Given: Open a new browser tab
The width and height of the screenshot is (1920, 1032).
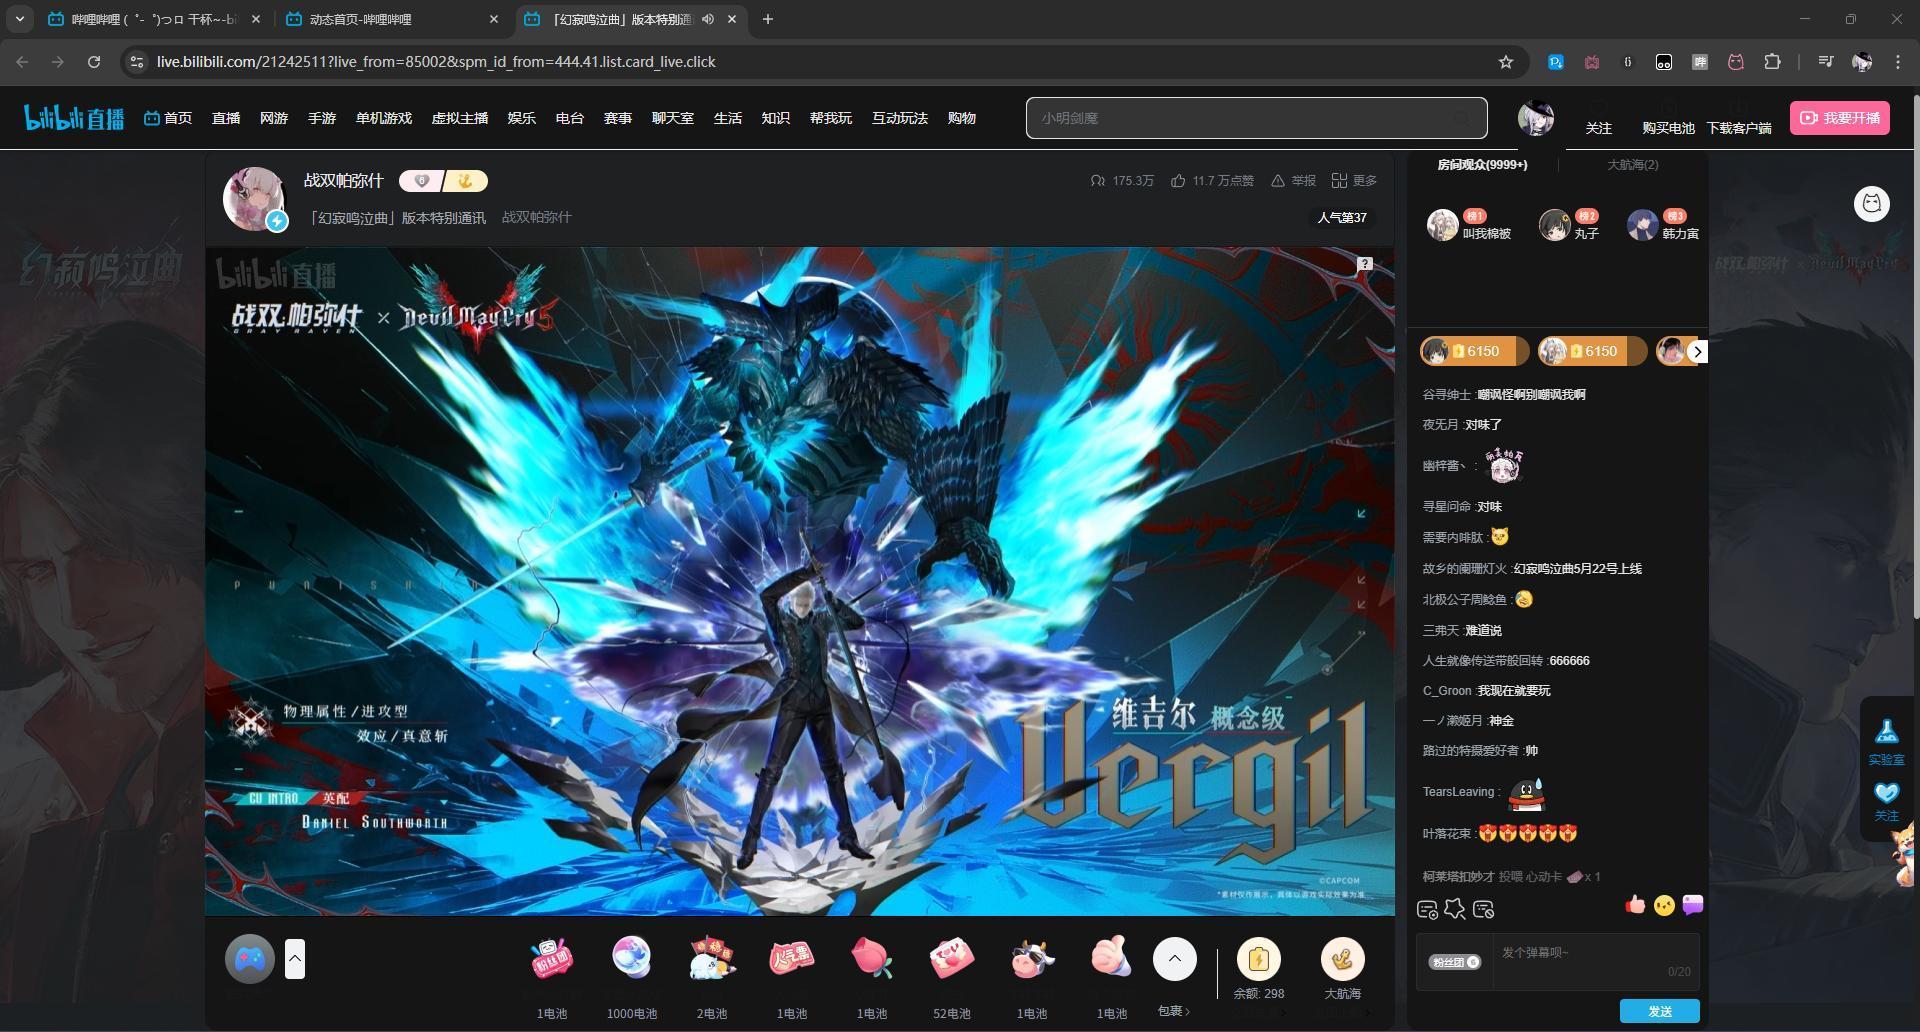Looking at the screenshot, I should pos(768,19).
